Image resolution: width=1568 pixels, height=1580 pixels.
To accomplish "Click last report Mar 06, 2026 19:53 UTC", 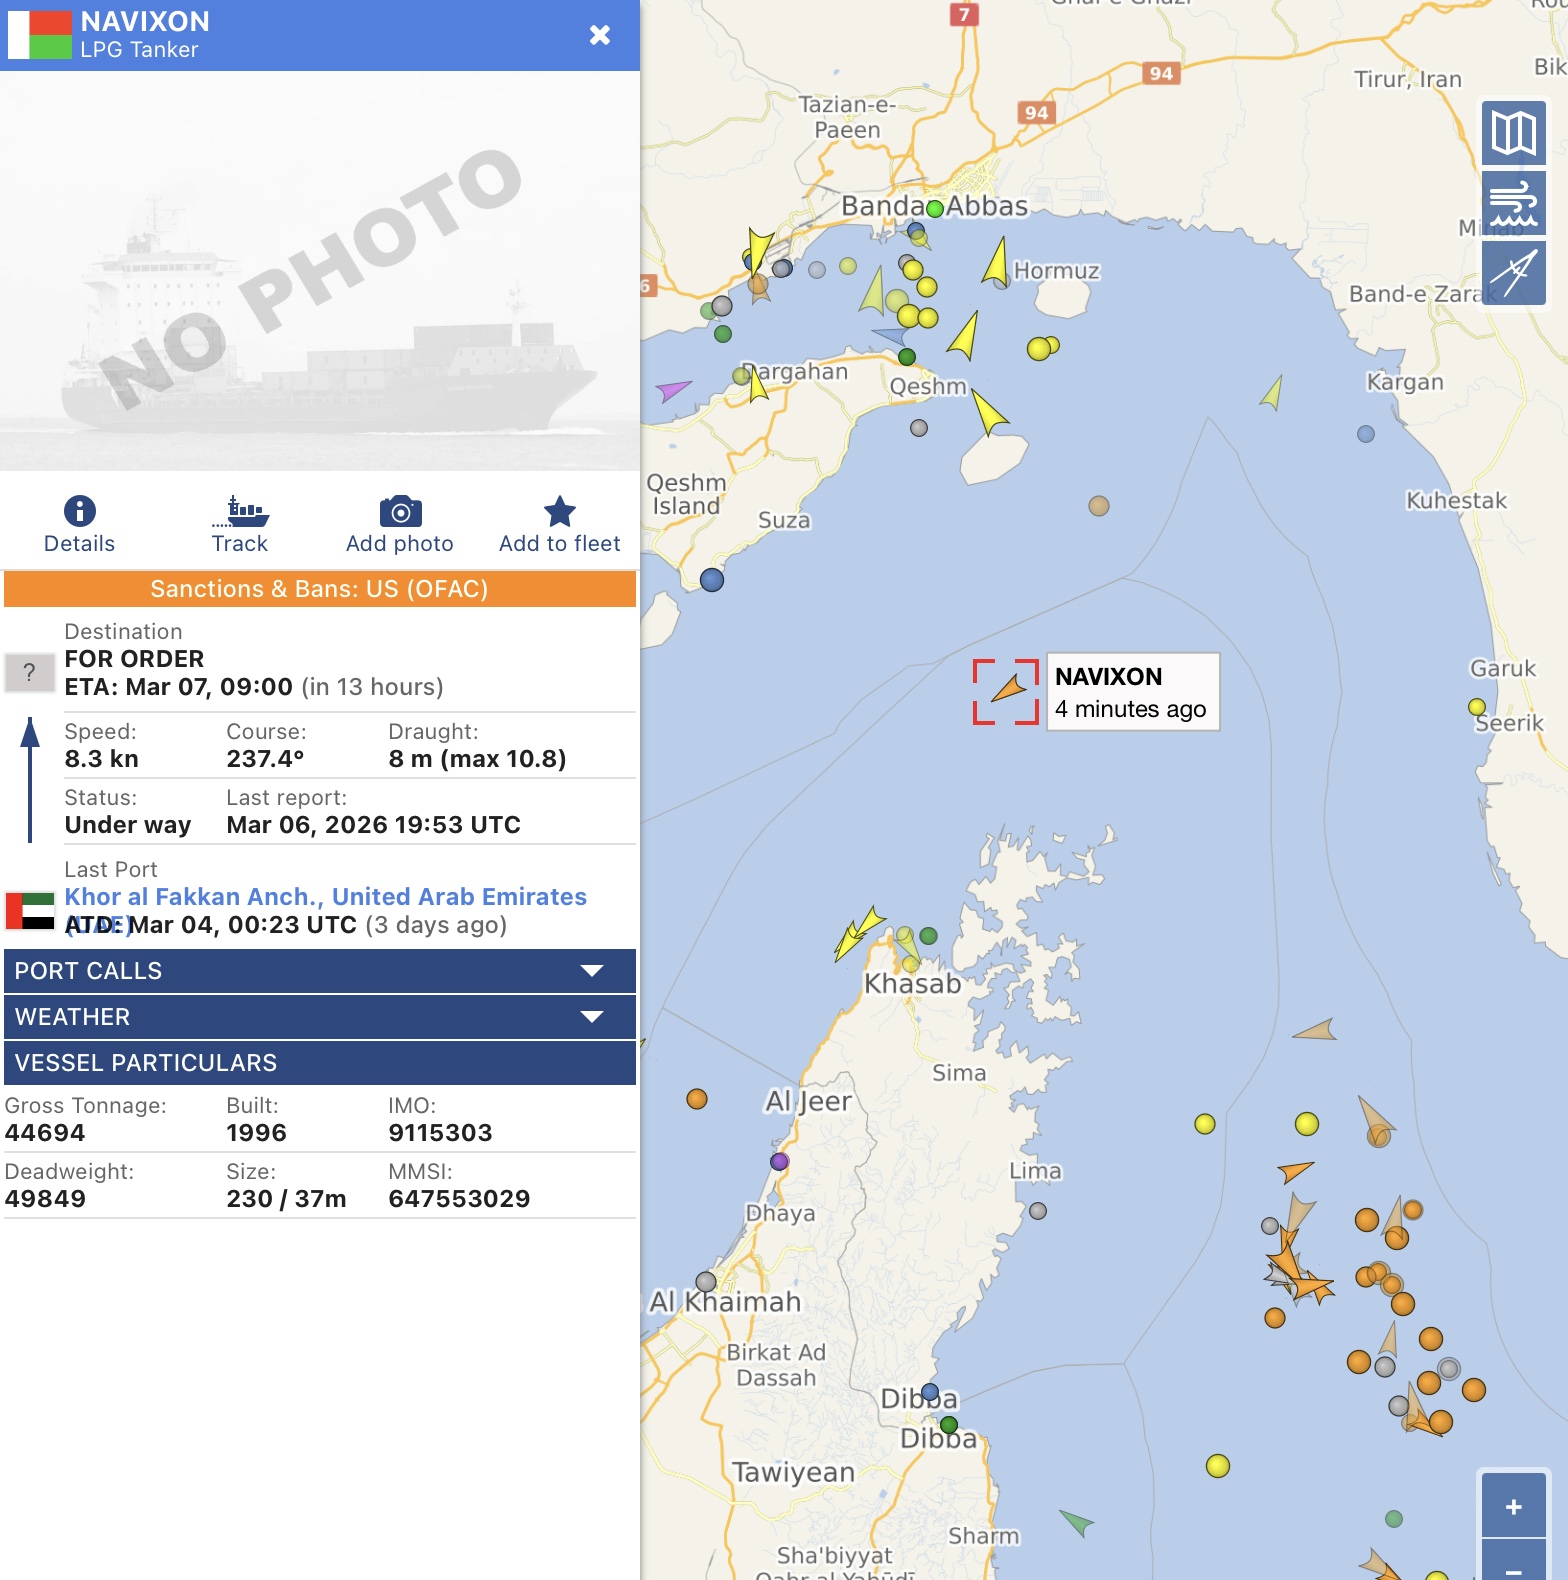I will point(374,825).
